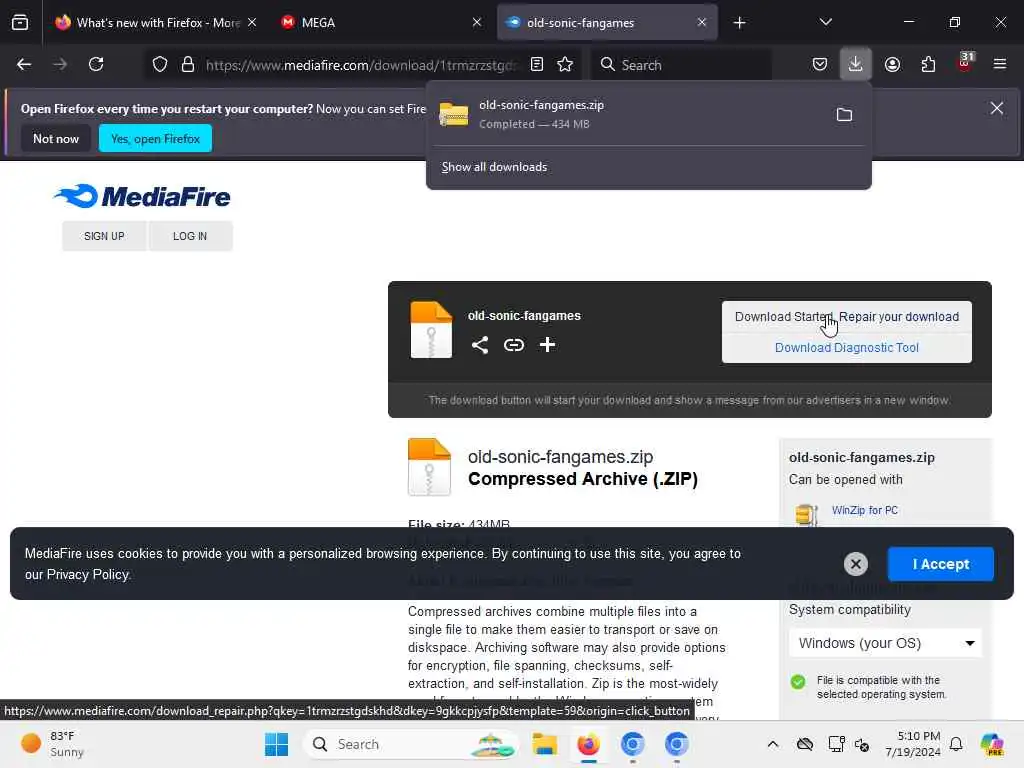
Task: Close the MEGA tab
Action: pyautogui.click(x=477, y=22)
